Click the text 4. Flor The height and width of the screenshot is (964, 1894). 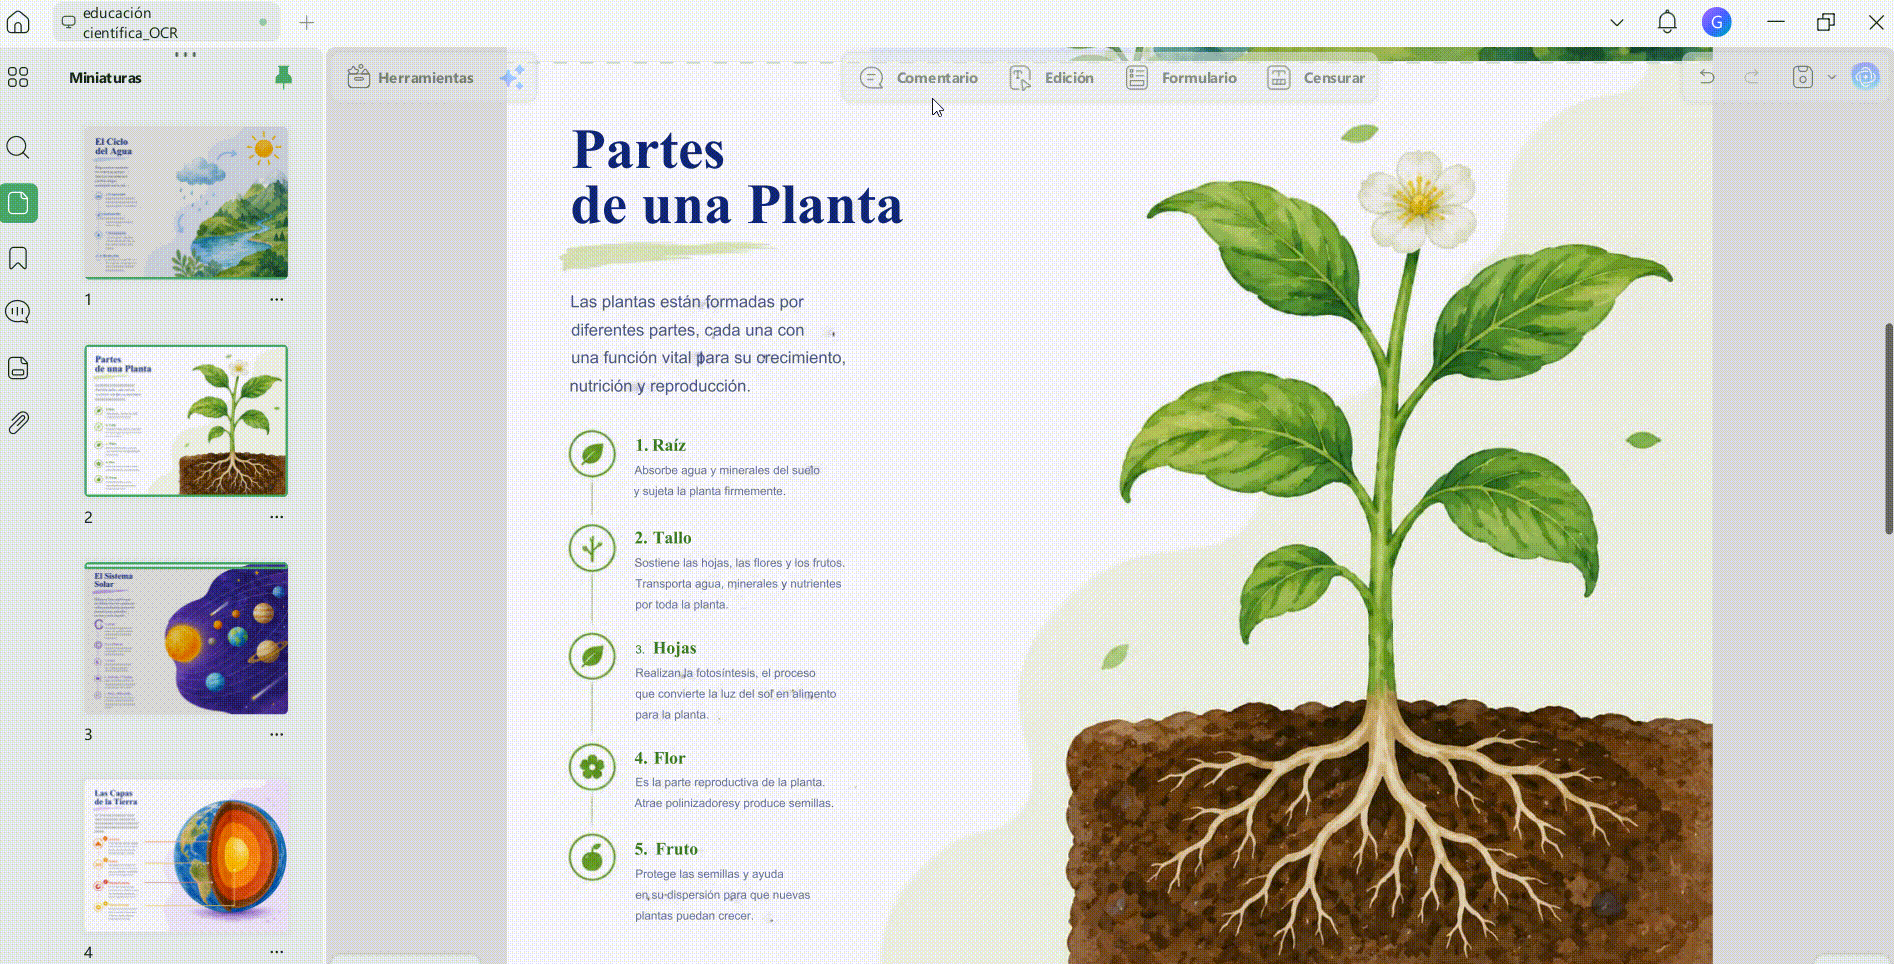click(660, 758)
